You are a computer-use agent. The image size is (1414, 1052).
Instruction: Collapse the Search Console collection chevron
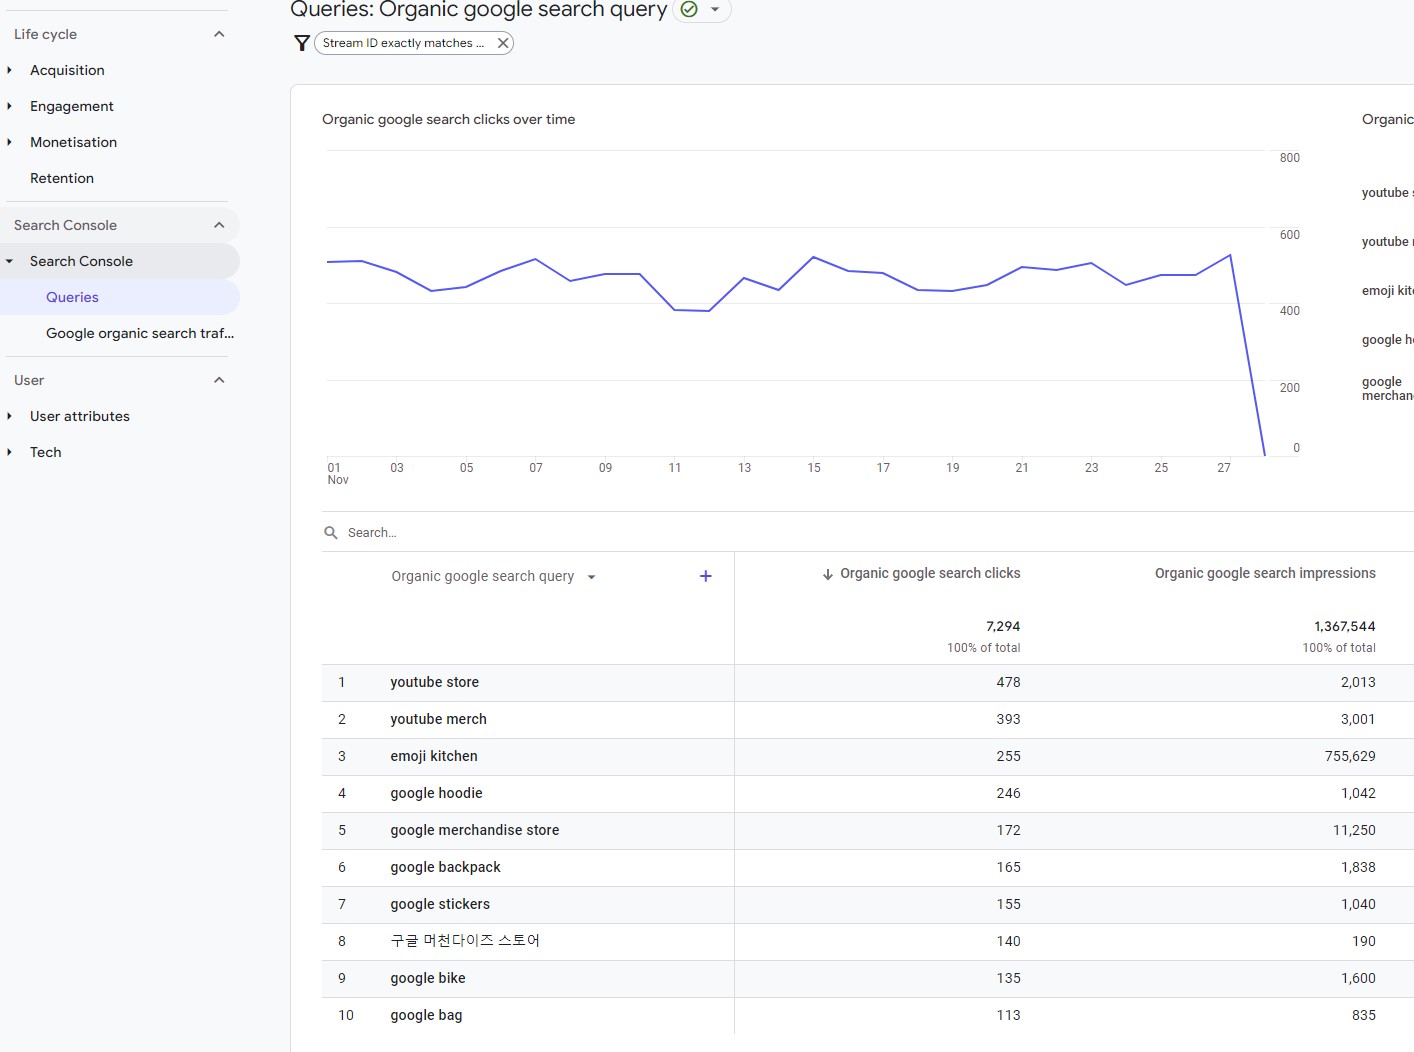tap(219, 225)
